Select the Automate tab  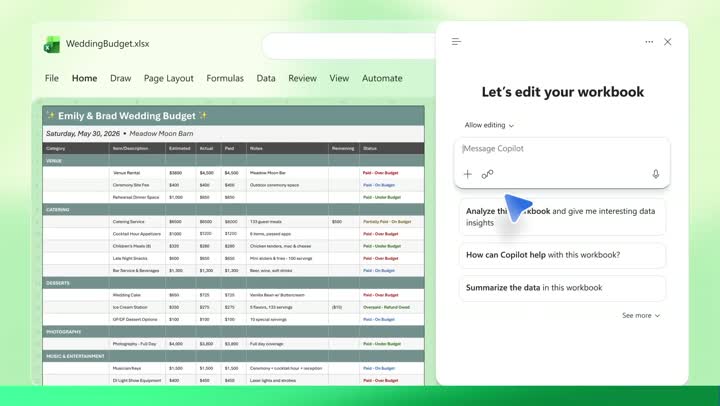[x=382, y=78]
